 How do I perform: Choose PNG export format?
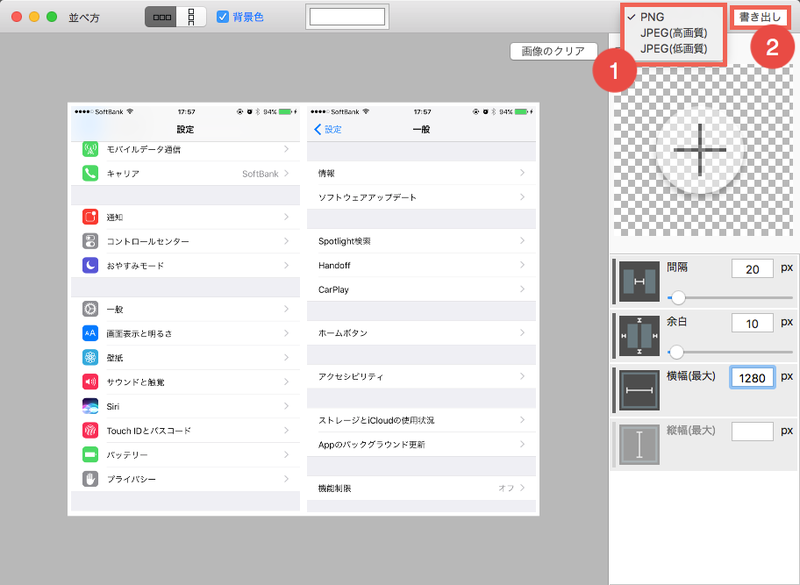click(652, 17)
